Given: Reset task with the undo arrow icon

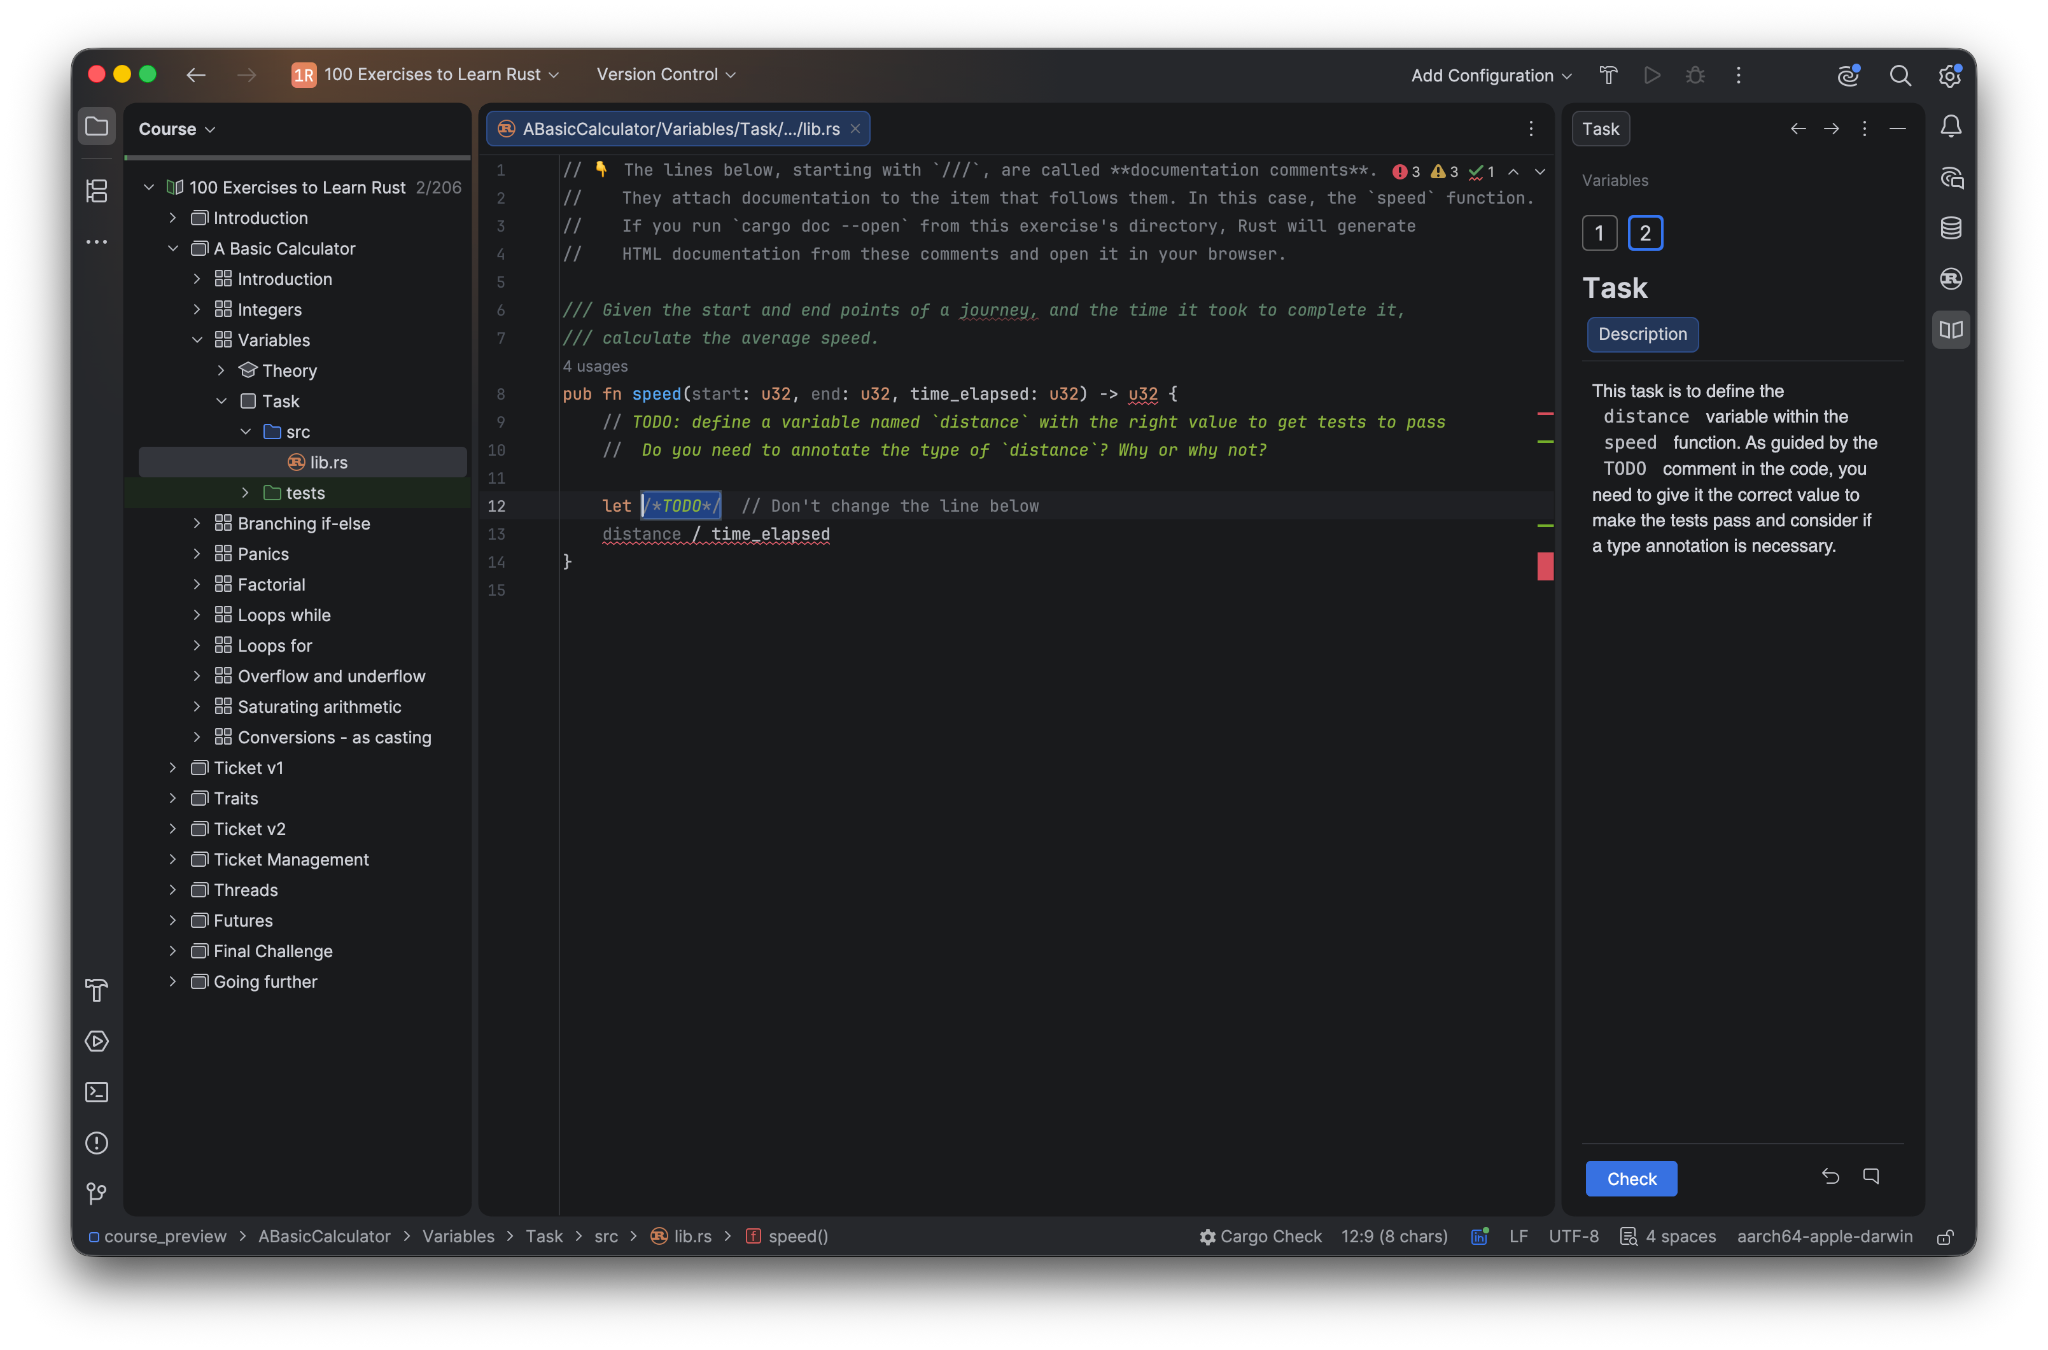Looking at the screenshot, I should click(x=1830, y=1176).
